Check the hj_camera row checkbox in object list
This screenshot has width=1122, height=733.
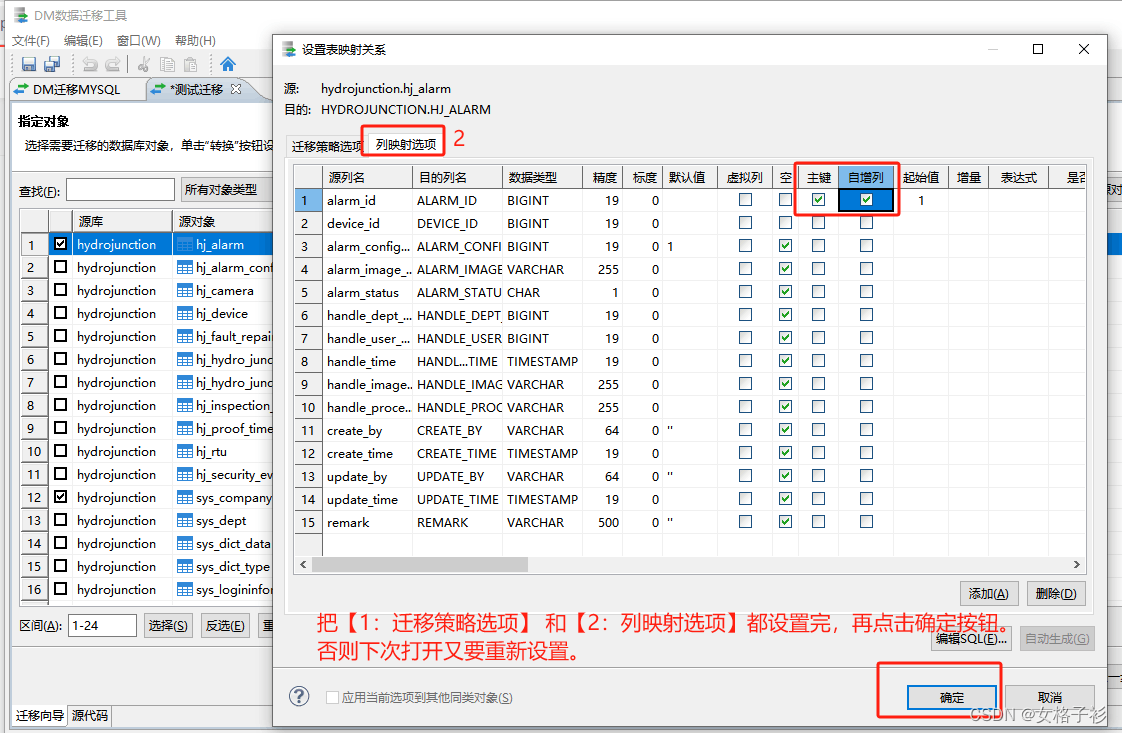[x=61, y=290]
